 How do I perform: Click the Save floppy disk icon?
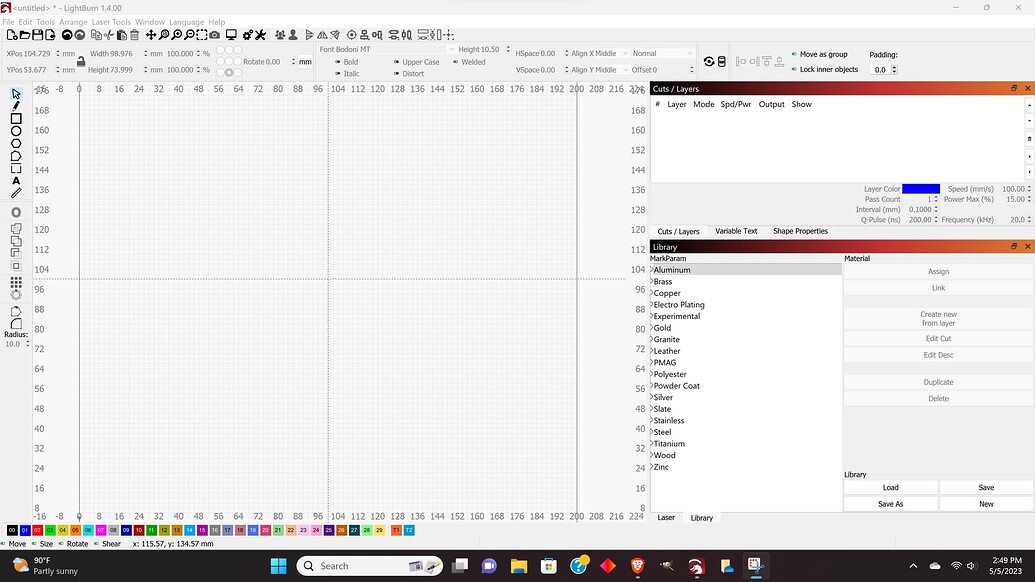pos(37,35)
